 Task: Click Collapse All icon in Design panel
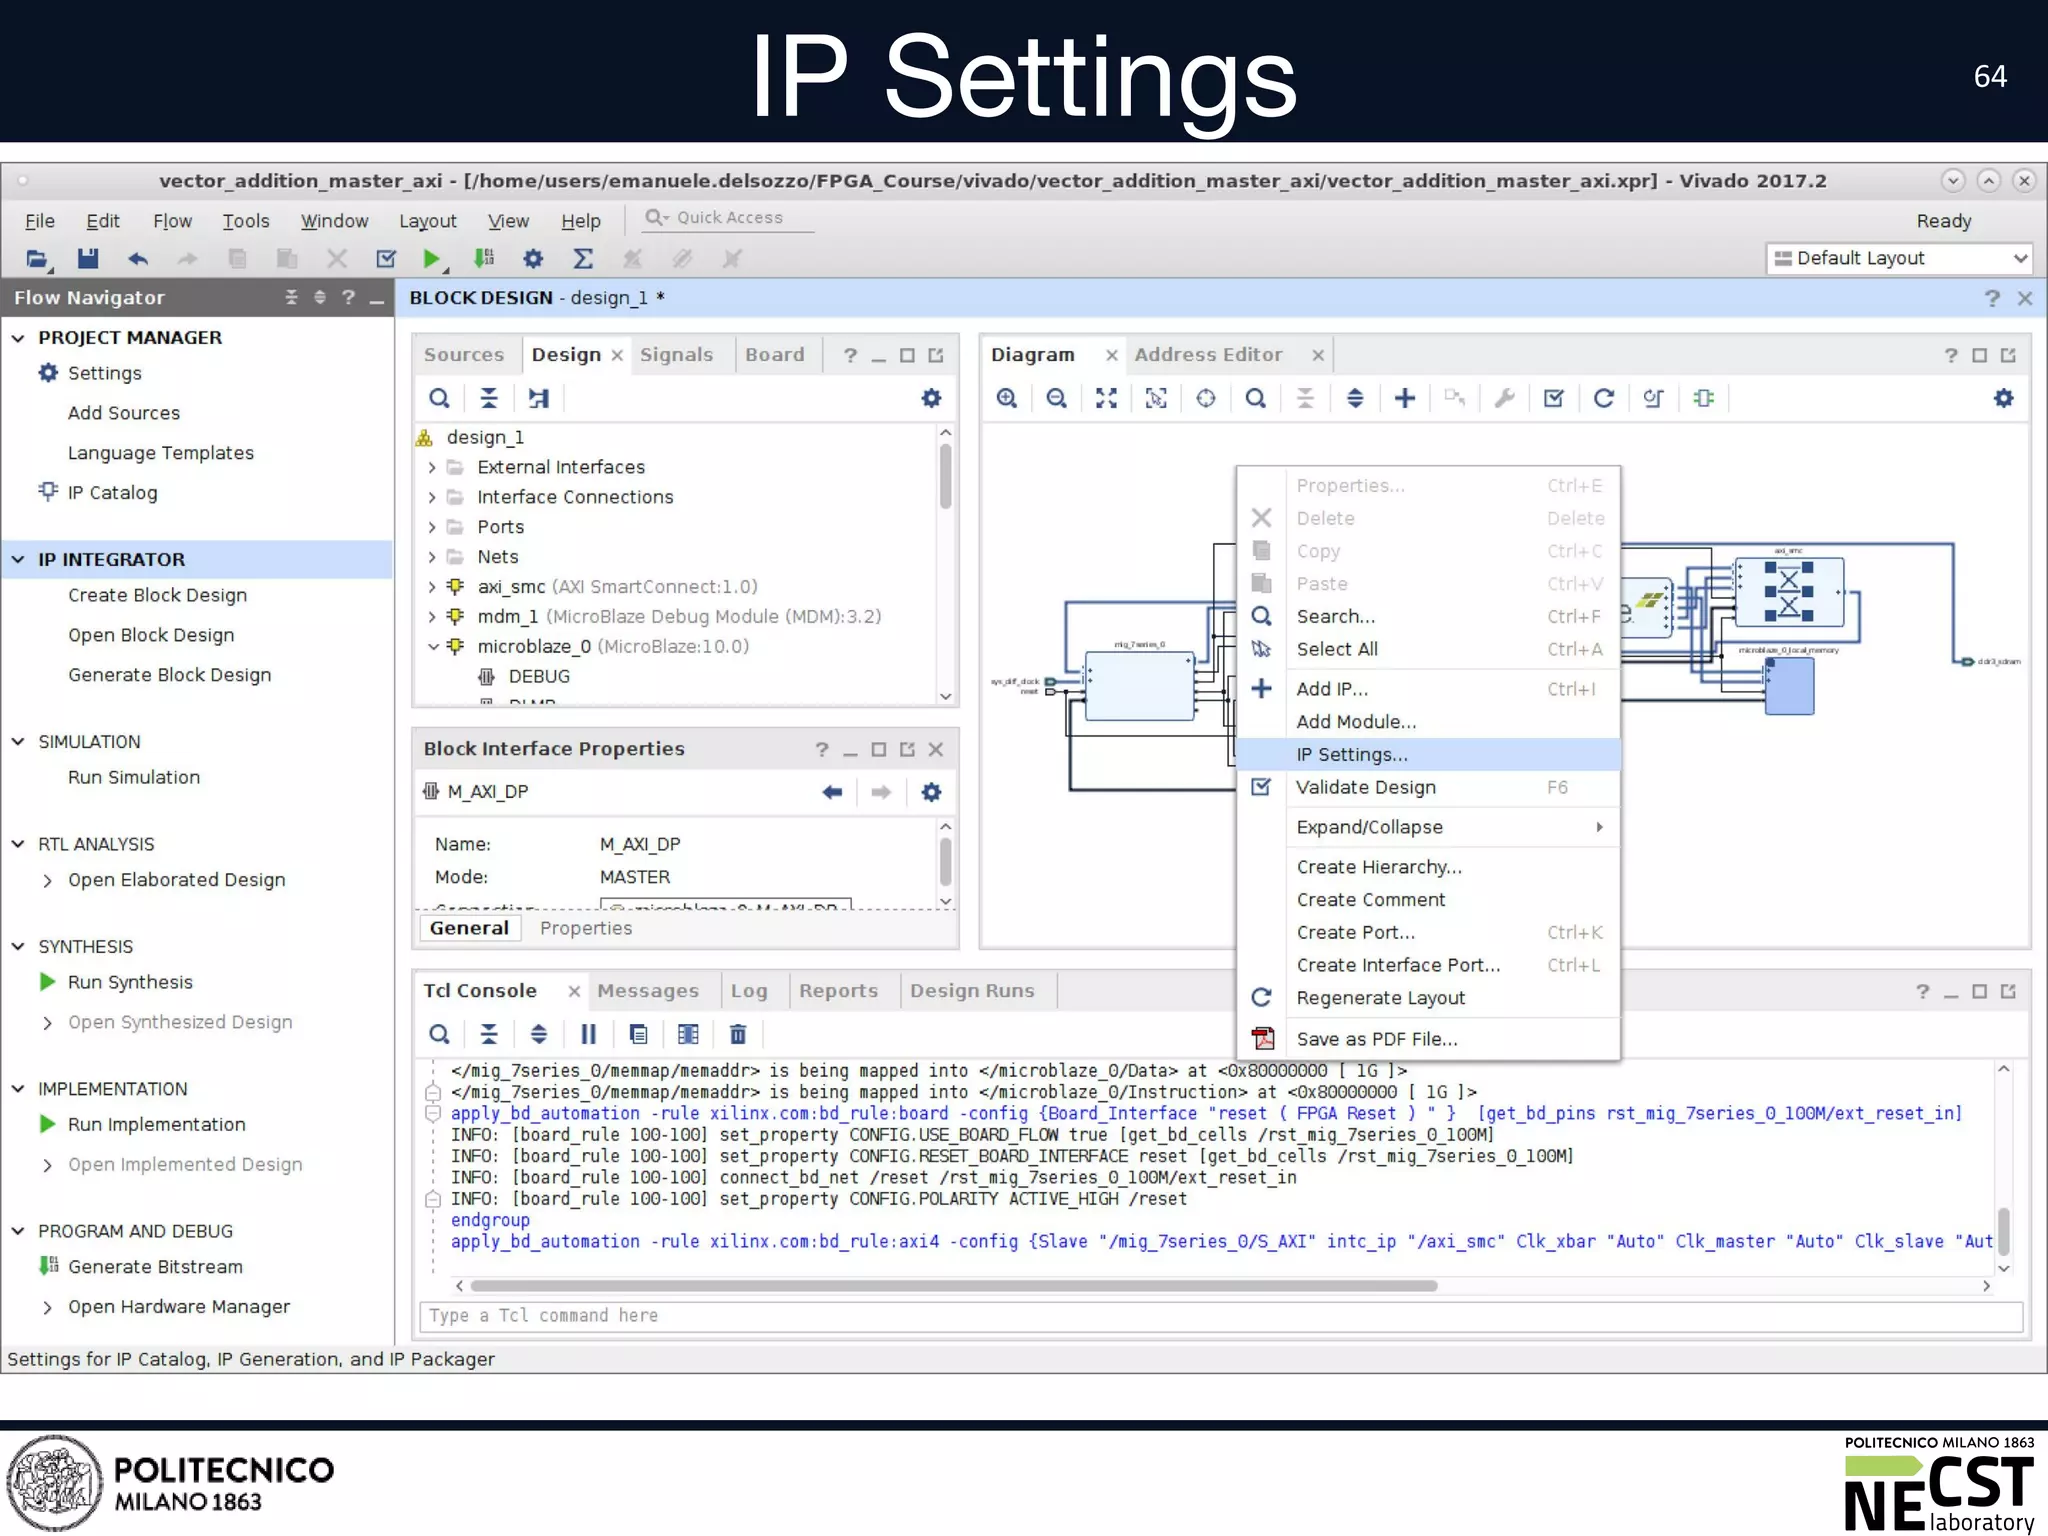[489, 398]
